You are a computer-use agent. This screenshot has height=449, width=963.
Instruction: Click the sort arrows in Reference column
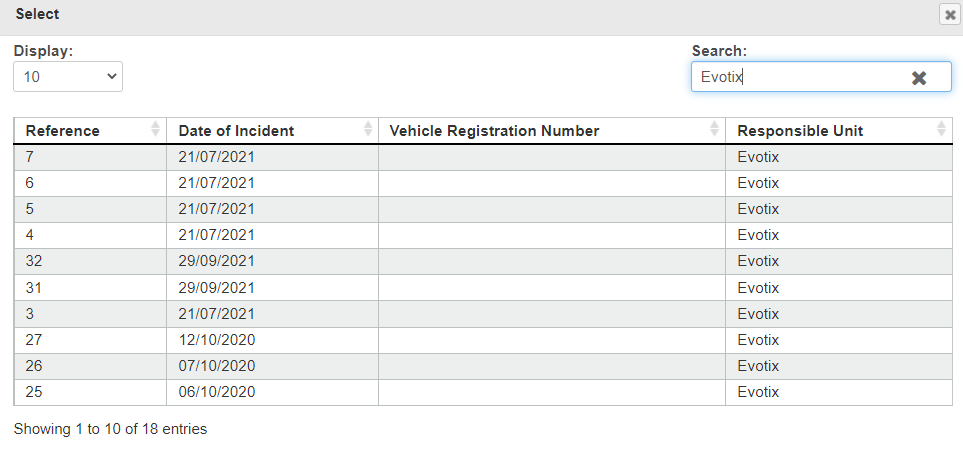155,129
